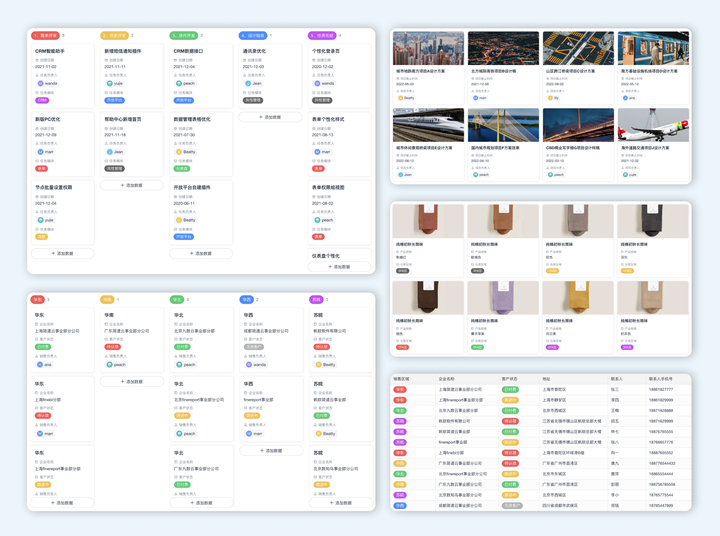Image resolution: width=720 pixels, height=536 pixels.
Task: Open the CRM智能助手 task card
Action: click(x=62, y=76)
